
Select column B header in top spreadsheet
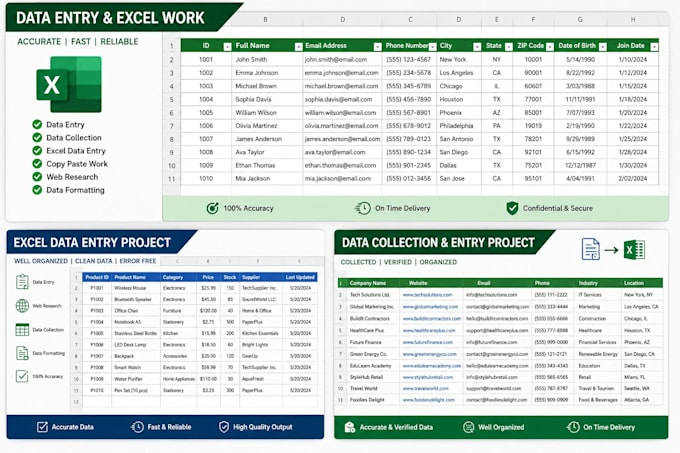click(265, 20)
